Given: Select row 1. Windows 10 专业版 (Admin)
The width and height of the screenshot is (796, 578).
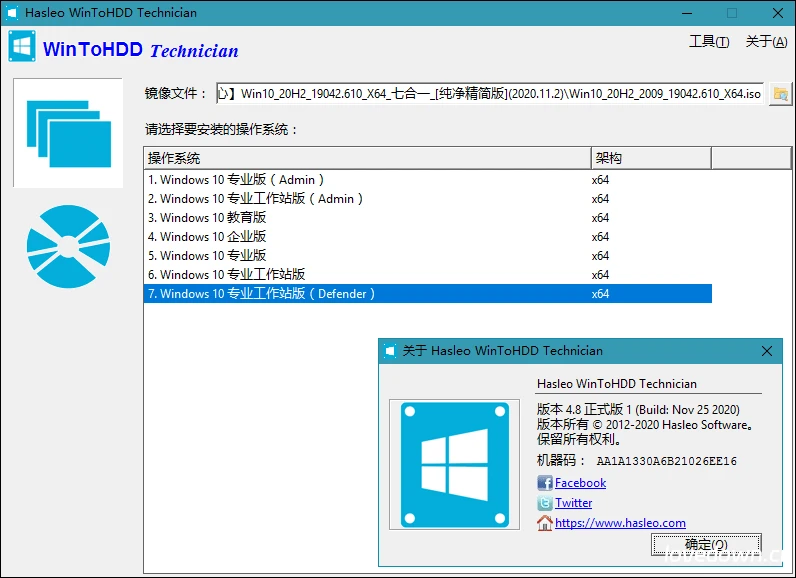Looking at the screenshot, I should coord(427,180).
